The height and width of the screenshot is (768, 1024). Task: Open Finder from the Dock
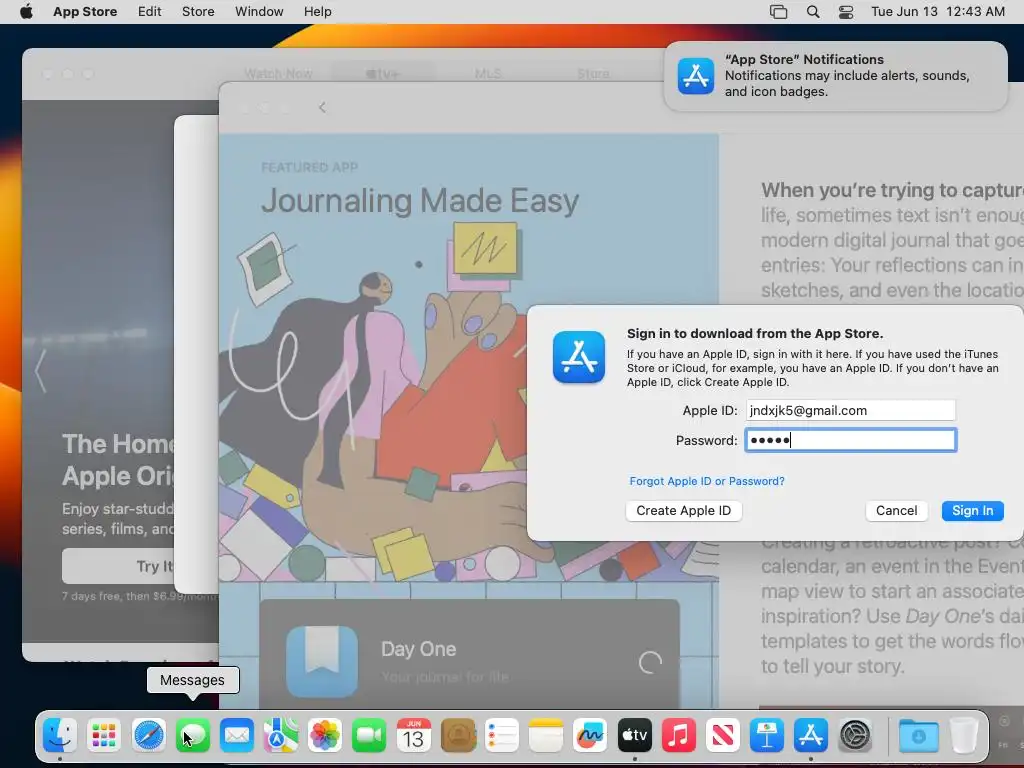click(x=59, y=736)
